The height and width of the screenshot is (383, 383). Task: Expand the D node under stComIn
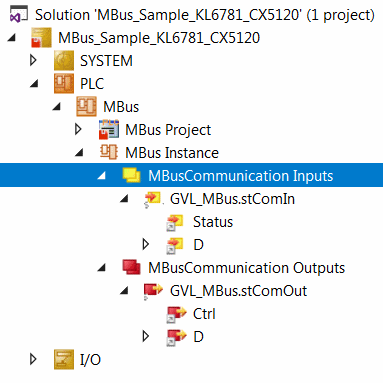pos(146,244)
